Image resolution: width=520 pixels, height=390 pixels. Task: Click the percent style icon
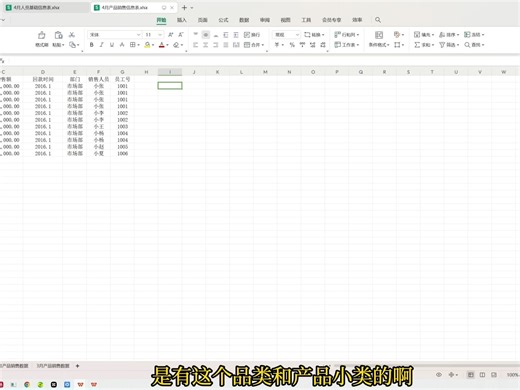[x=292, y=45]
